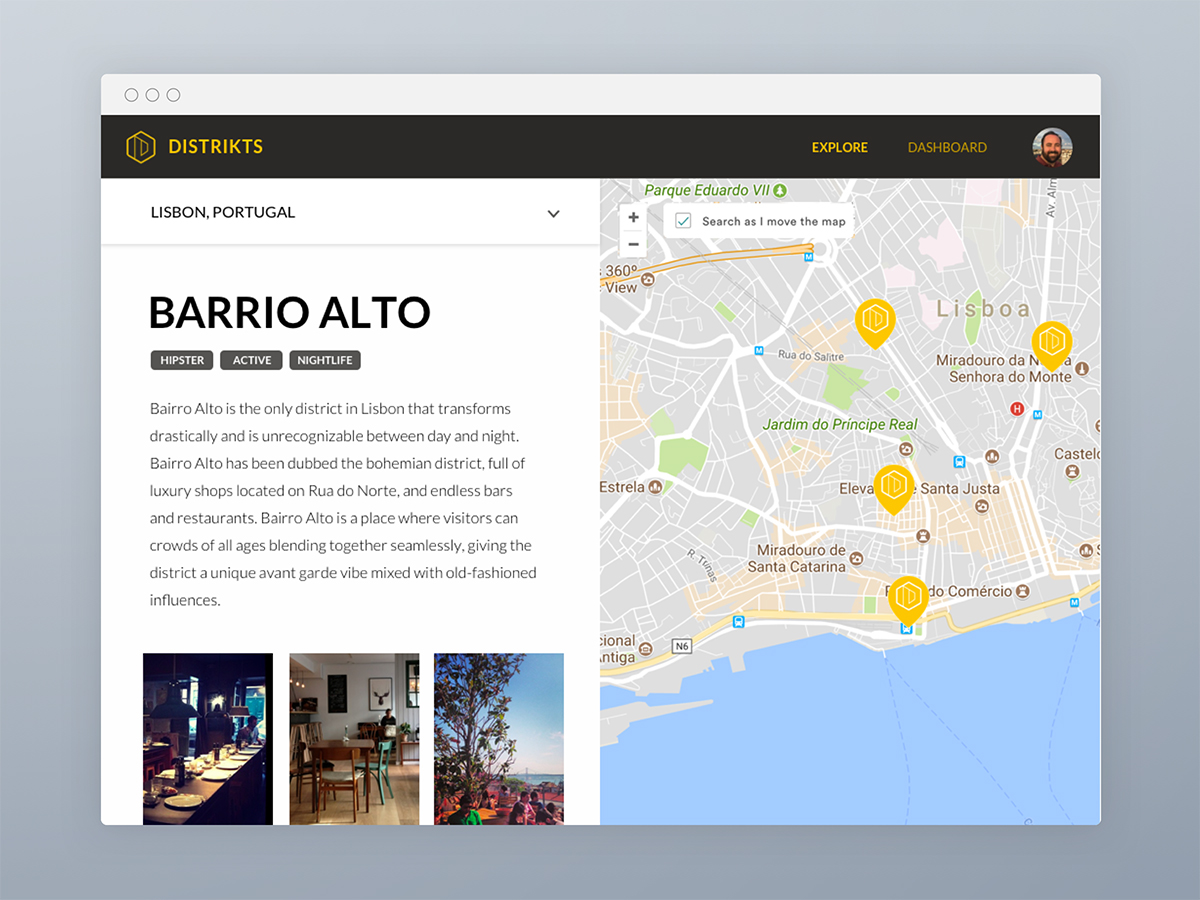The width and height of the screenshot is (1200, 900).
Task: Select the district pin near Rua do Salitre
Action: 875,319
